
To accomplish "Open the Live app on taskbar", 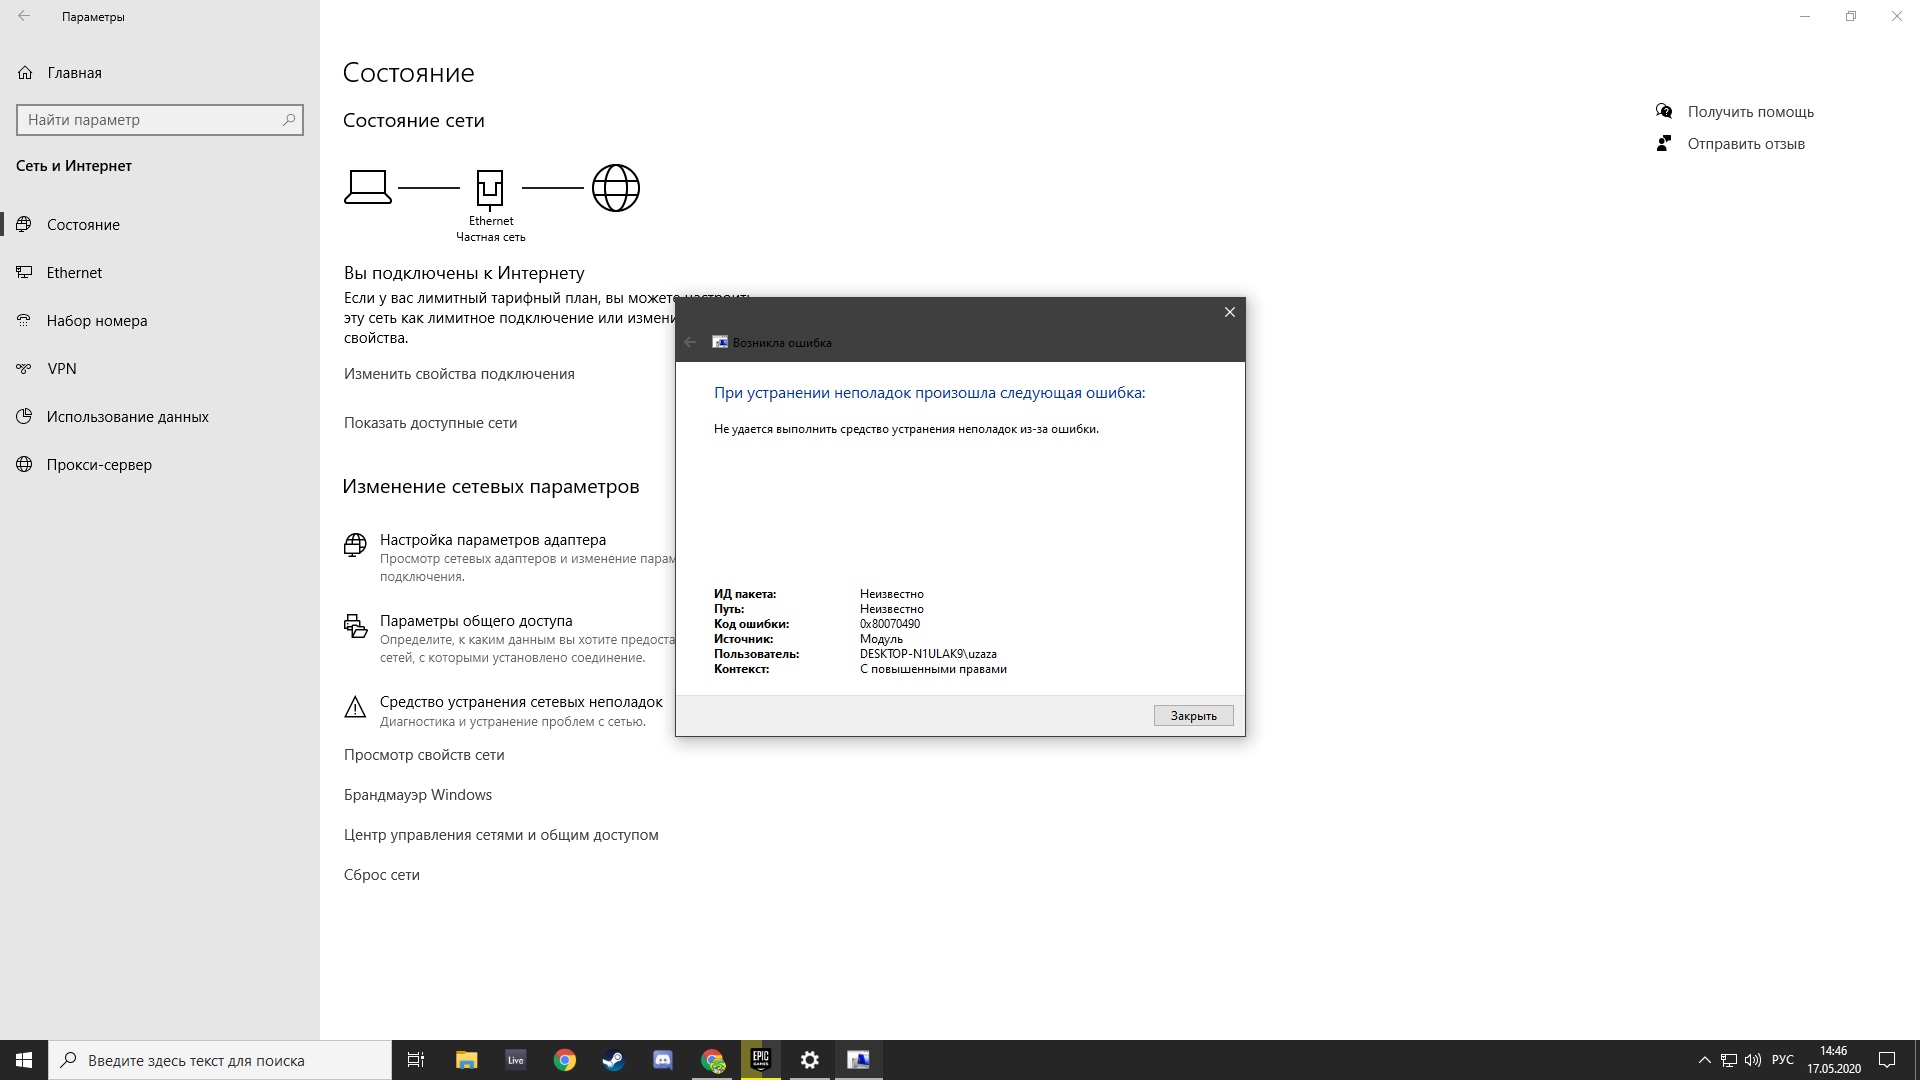I will (x=515, y=1060).
